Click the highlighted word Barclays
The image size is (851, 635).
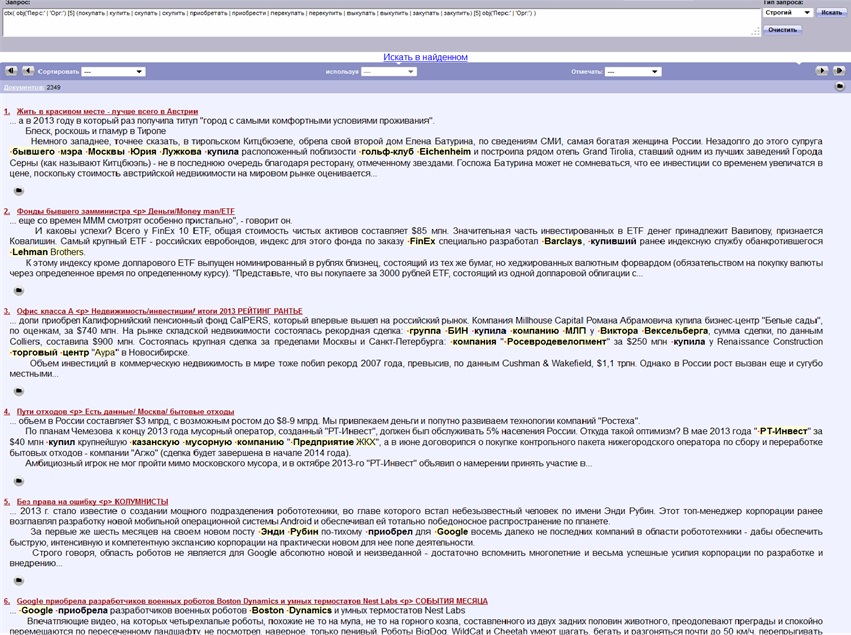point(563,242)
